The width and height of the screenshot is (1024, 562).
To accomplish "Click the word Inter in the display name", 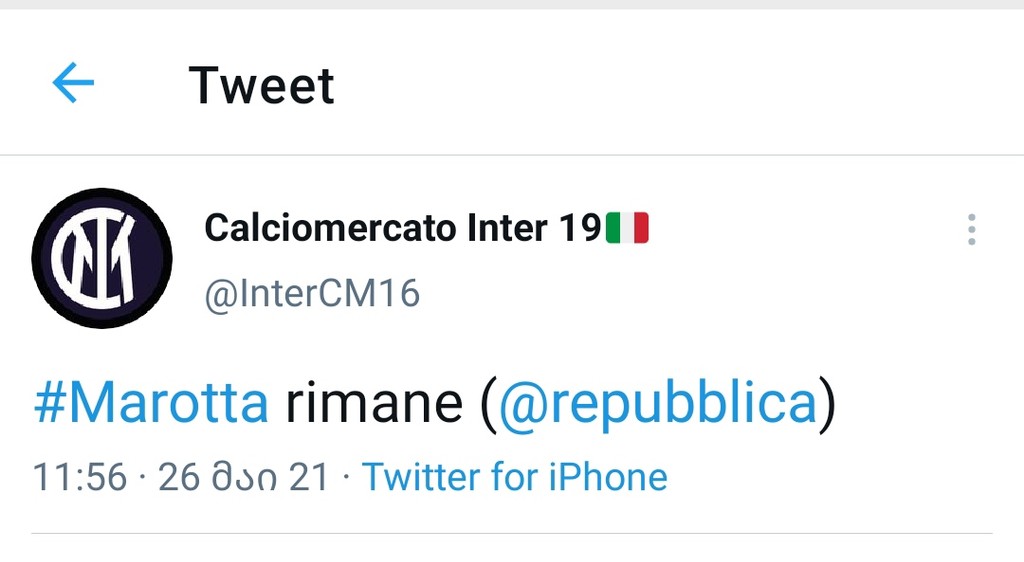I will point(507,228).
